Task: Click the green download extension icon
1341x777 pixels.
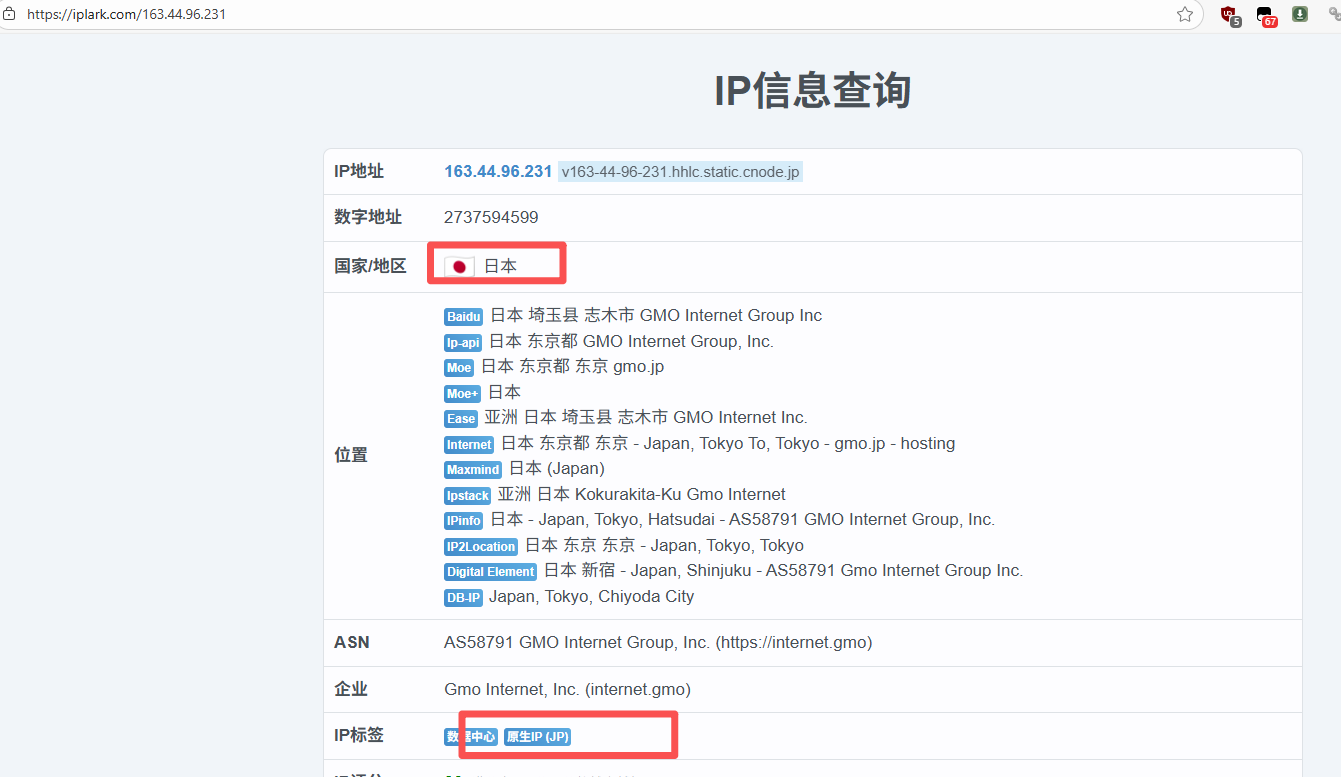Action: 1300,14
